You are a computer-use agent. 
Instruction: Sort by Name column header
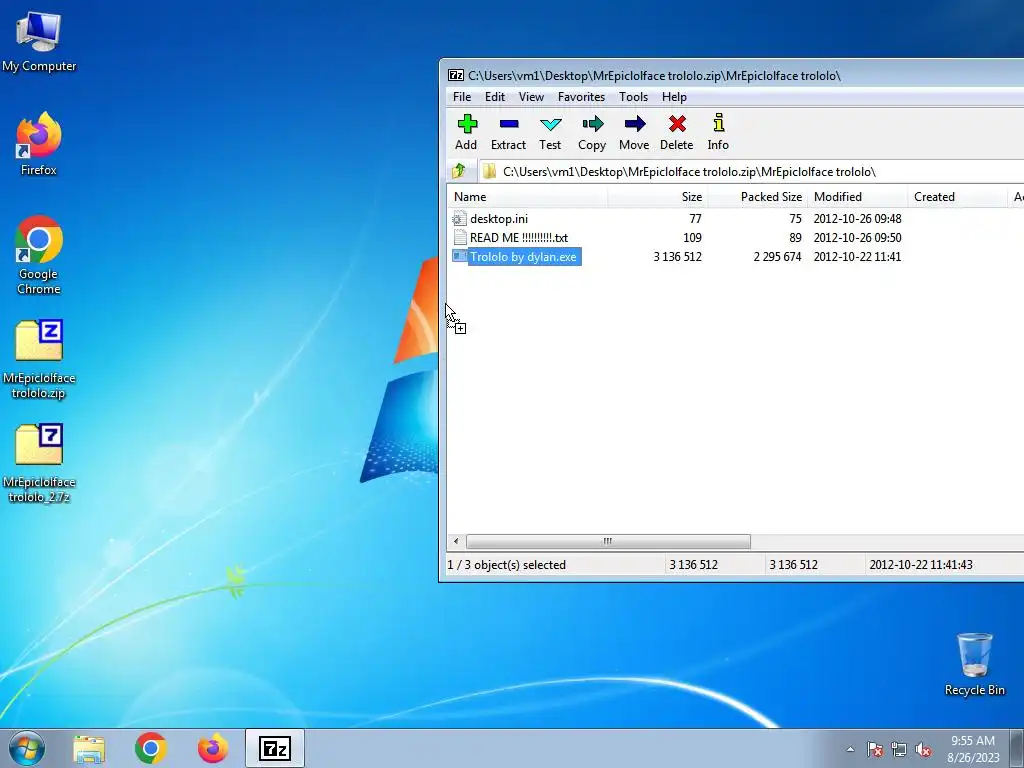click(528, 197)
